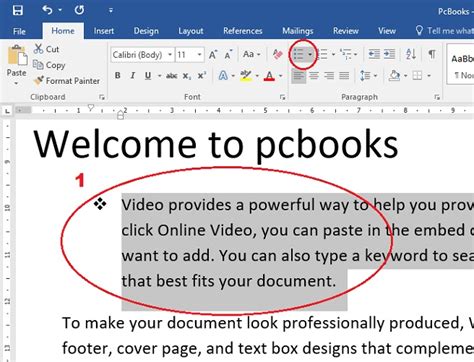The width and height of the screenshot is (474, 362).
Task: Copy the selected text
Action: point(49,65)
